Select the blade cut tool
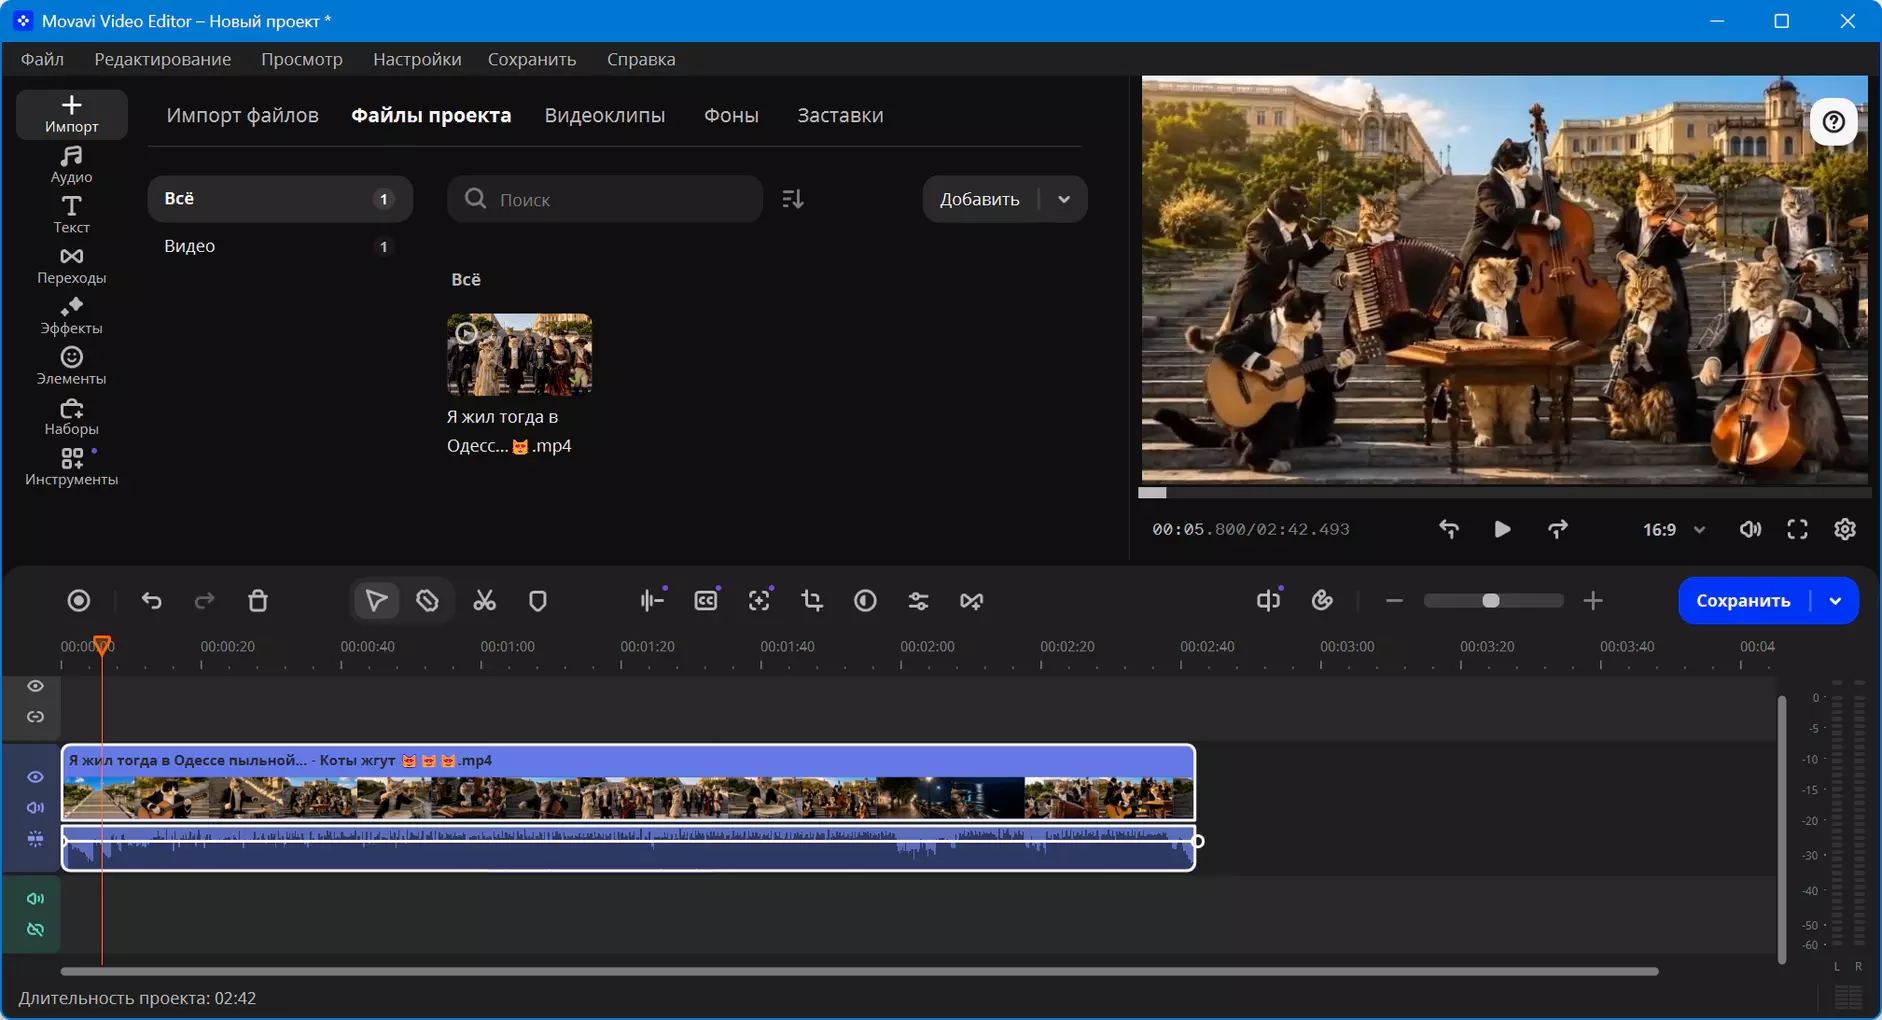The image size is (1882, 1020). [x=428, y=601]
